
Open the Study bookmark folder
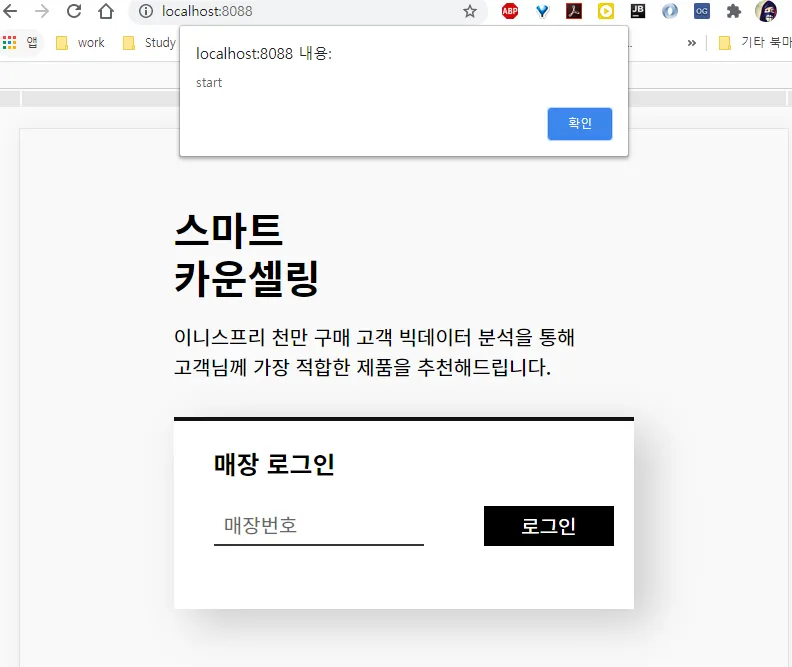point(150,42)
